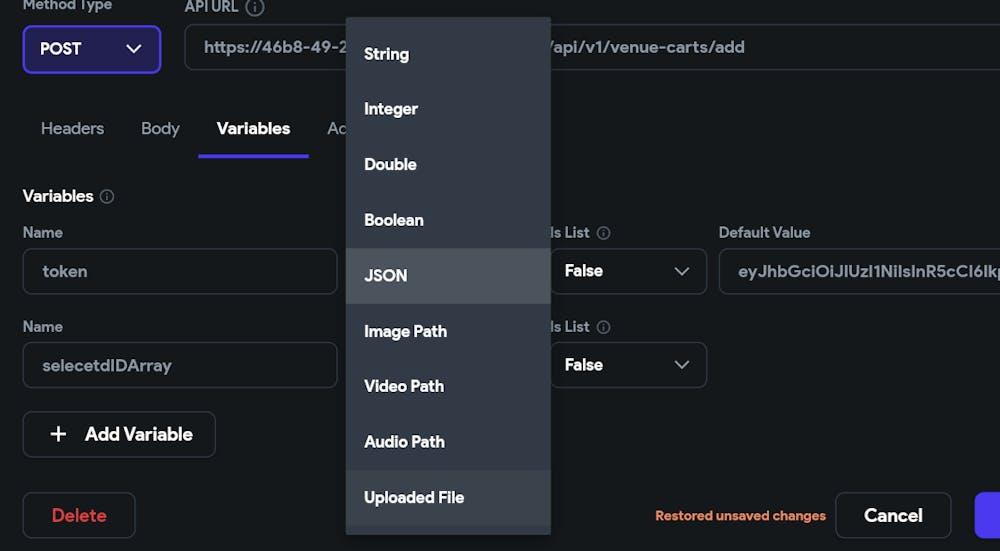This screenshot has width=1000, height=551.
Task: Click the plus icon on Add Variable
Action: tap(58, 434)
